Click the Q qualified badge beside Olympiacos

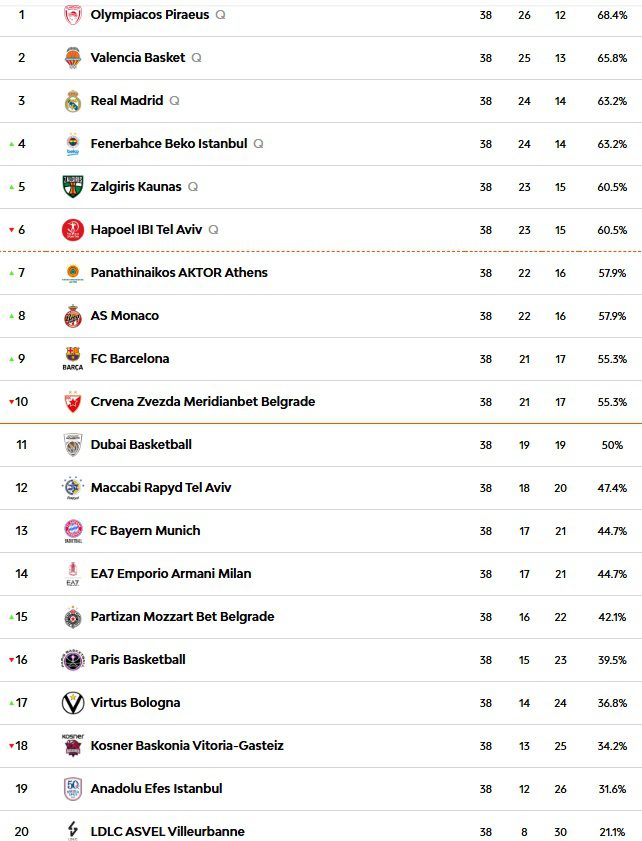coord(220,15)
